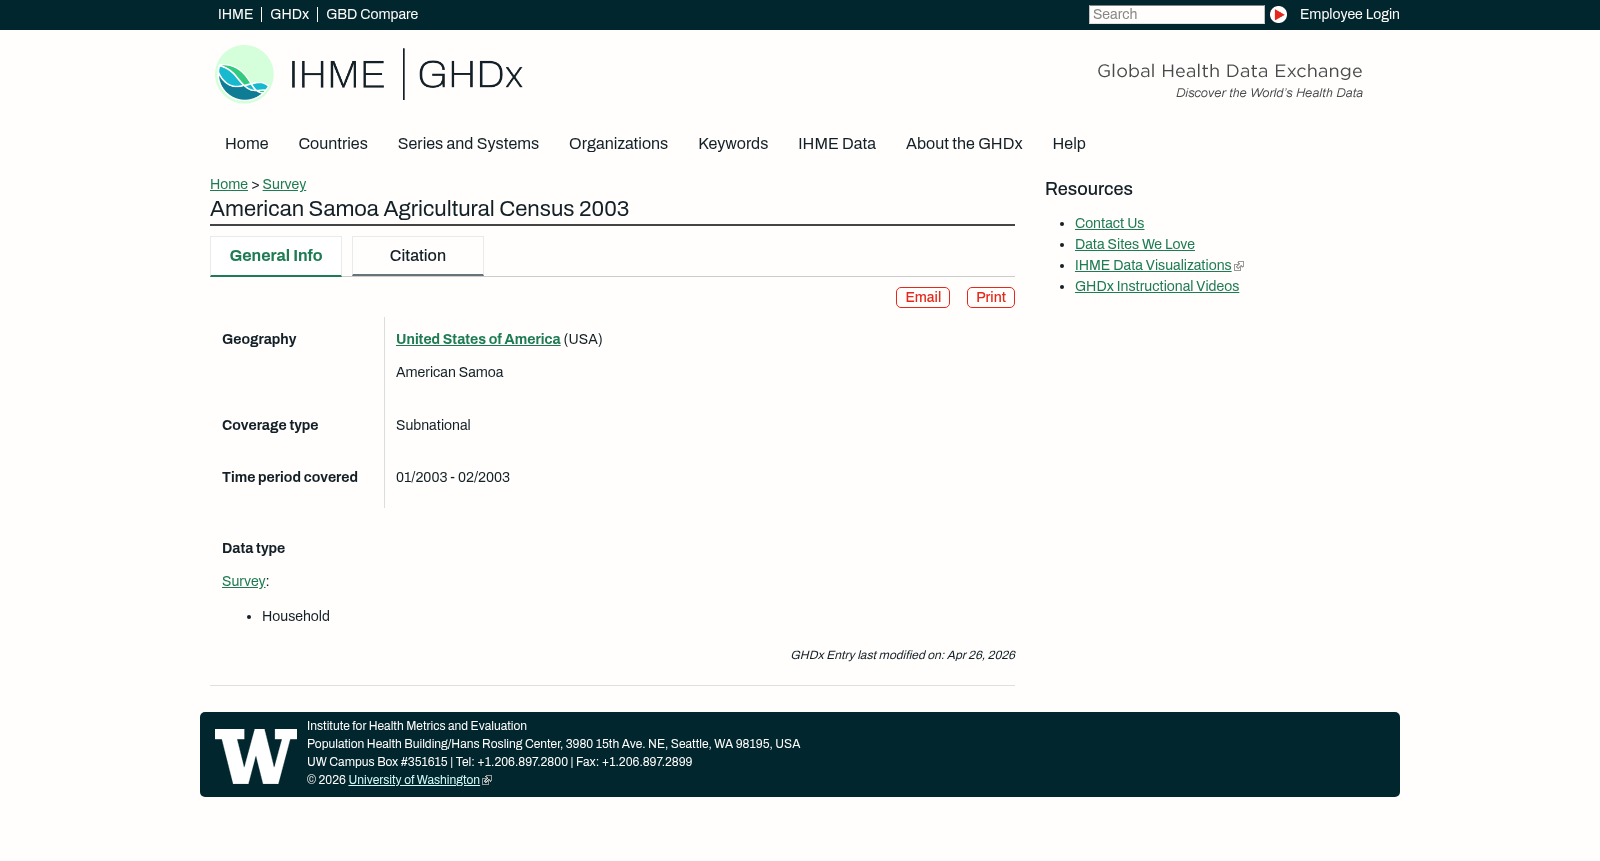The image size is (1600, 861).
Task: Open Employee Login
Action: 1349,14
